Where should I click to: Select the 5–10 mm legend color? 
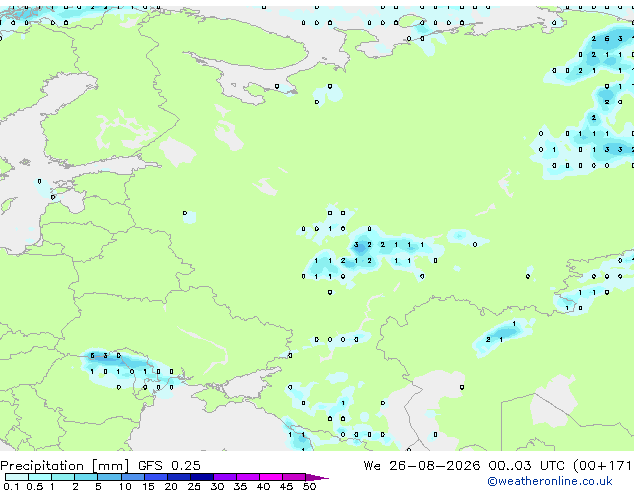[x=109, y=477]
